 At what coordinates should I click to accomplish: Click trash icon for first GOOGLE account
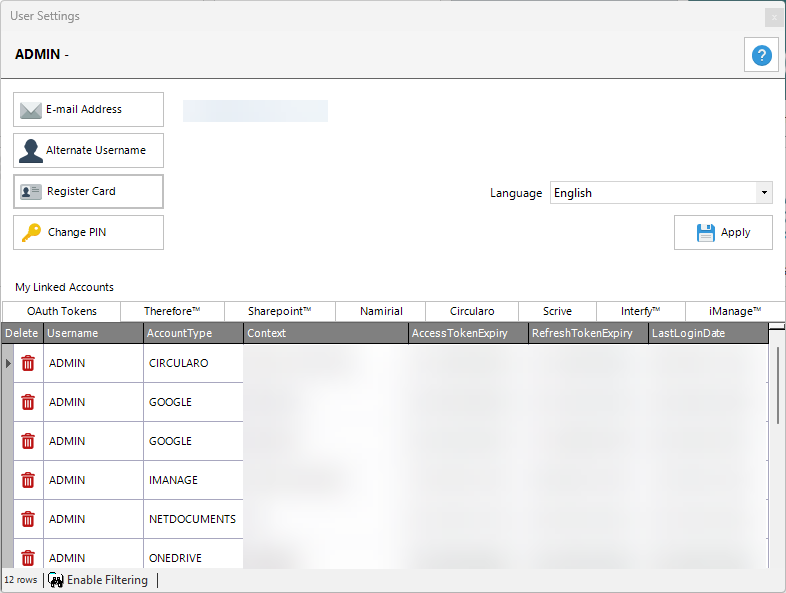pos(28,402)
